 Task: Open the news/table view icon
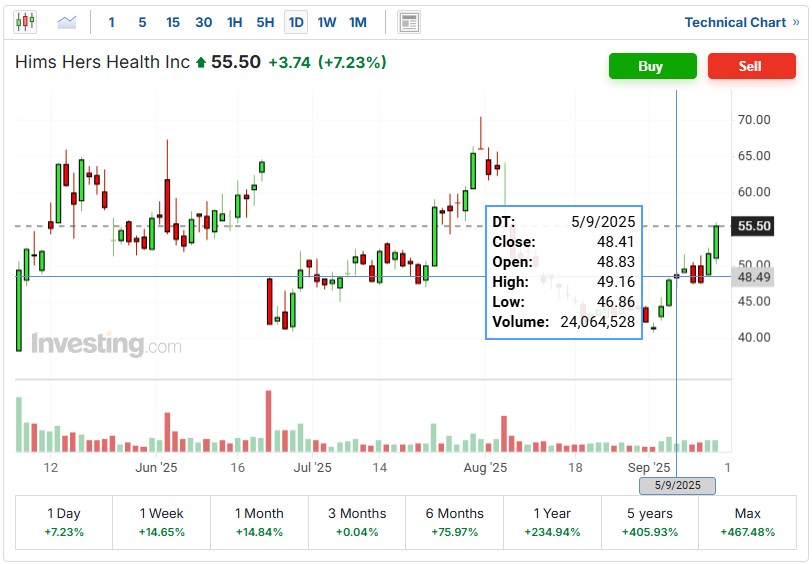coord(409,22)
